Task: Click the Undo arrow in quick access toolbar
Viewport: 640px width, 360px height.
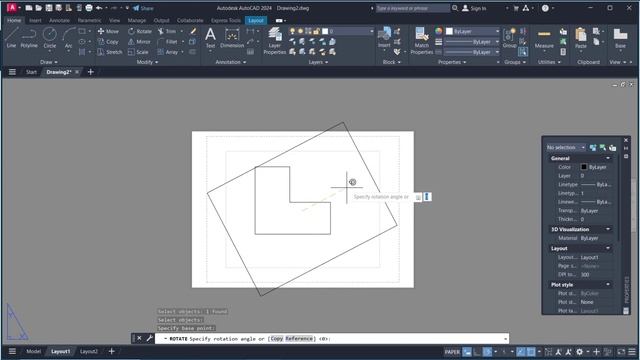Action: pos(99,8)
